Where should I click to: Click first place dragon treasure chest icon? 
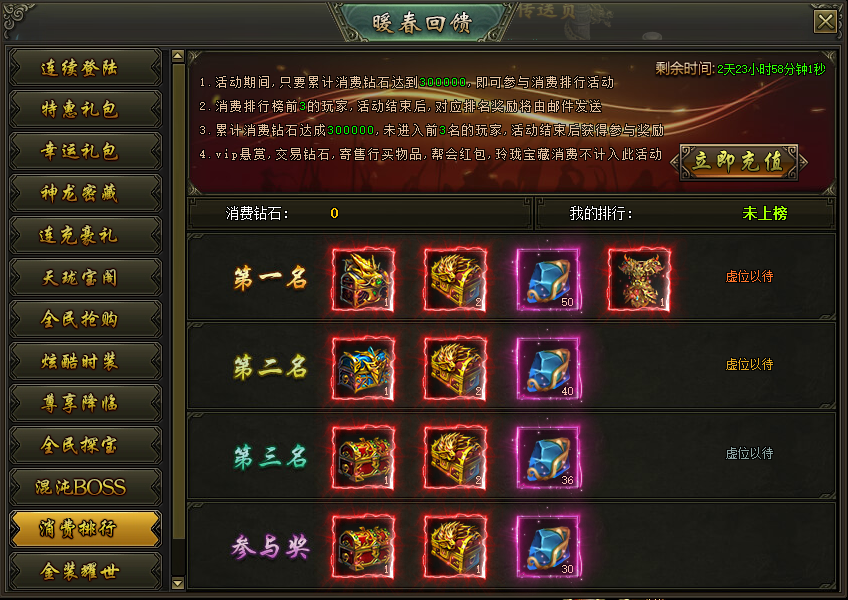click(363, 279)
